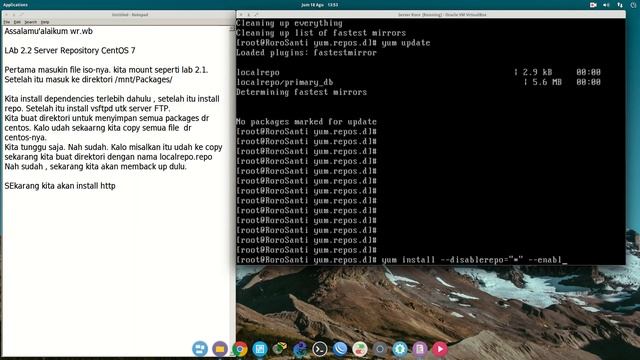Open the multitasking view icon in the dock
This screenshot has width=640, height=360.
pyautogui.click(x=200, y=349)
